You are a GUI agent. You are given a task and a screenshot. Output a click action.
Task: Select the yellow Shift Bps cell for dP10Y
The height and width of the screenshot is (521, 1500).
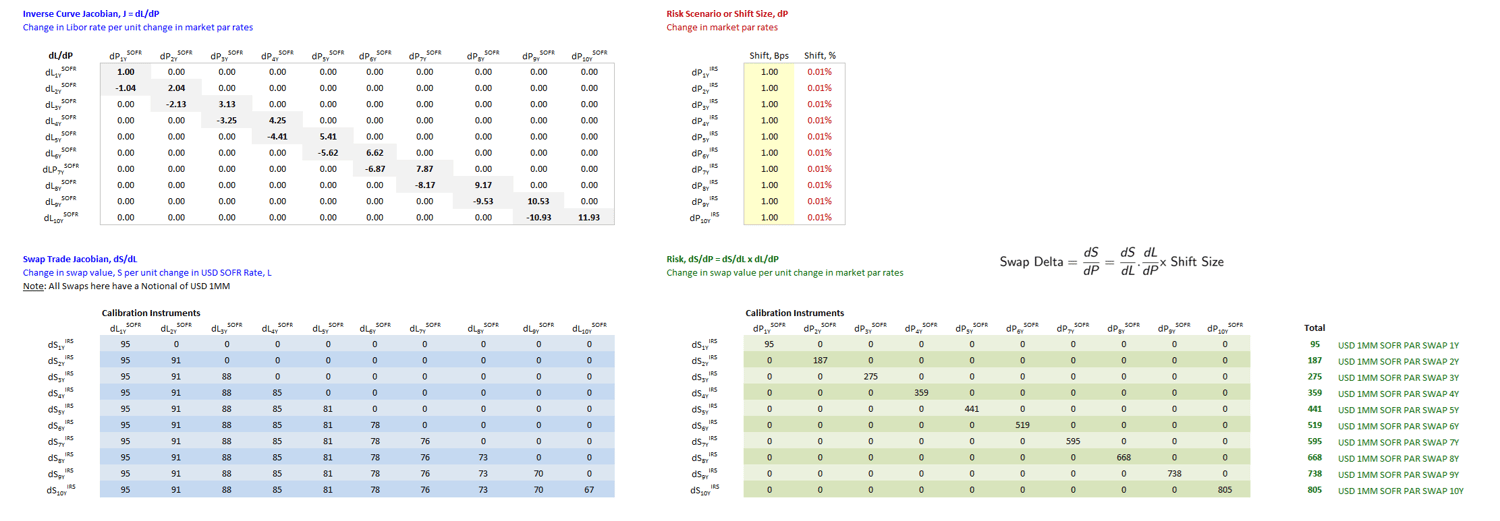[x=769, y=217]
